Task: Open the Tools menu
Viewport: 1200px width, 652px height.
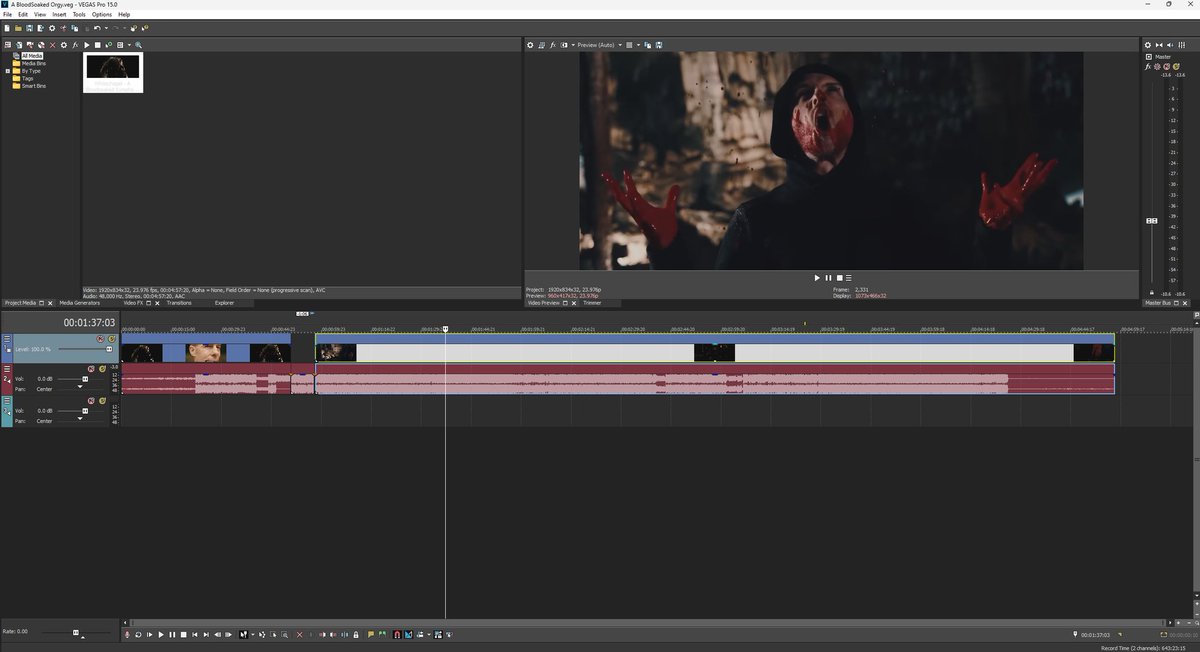Action: tap(78, 14)
